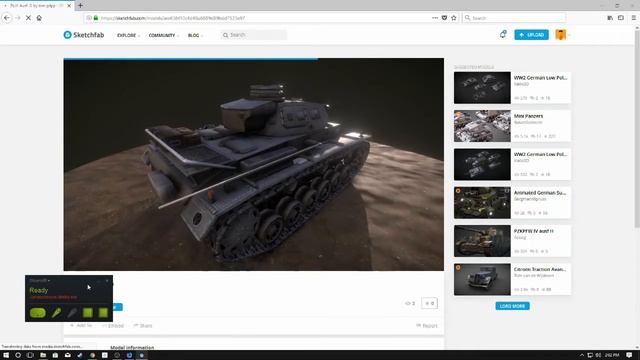Viewport: 640px width, 360px height.
Task: Bookmark this page with star icon
Action: [x=453, y=18]
